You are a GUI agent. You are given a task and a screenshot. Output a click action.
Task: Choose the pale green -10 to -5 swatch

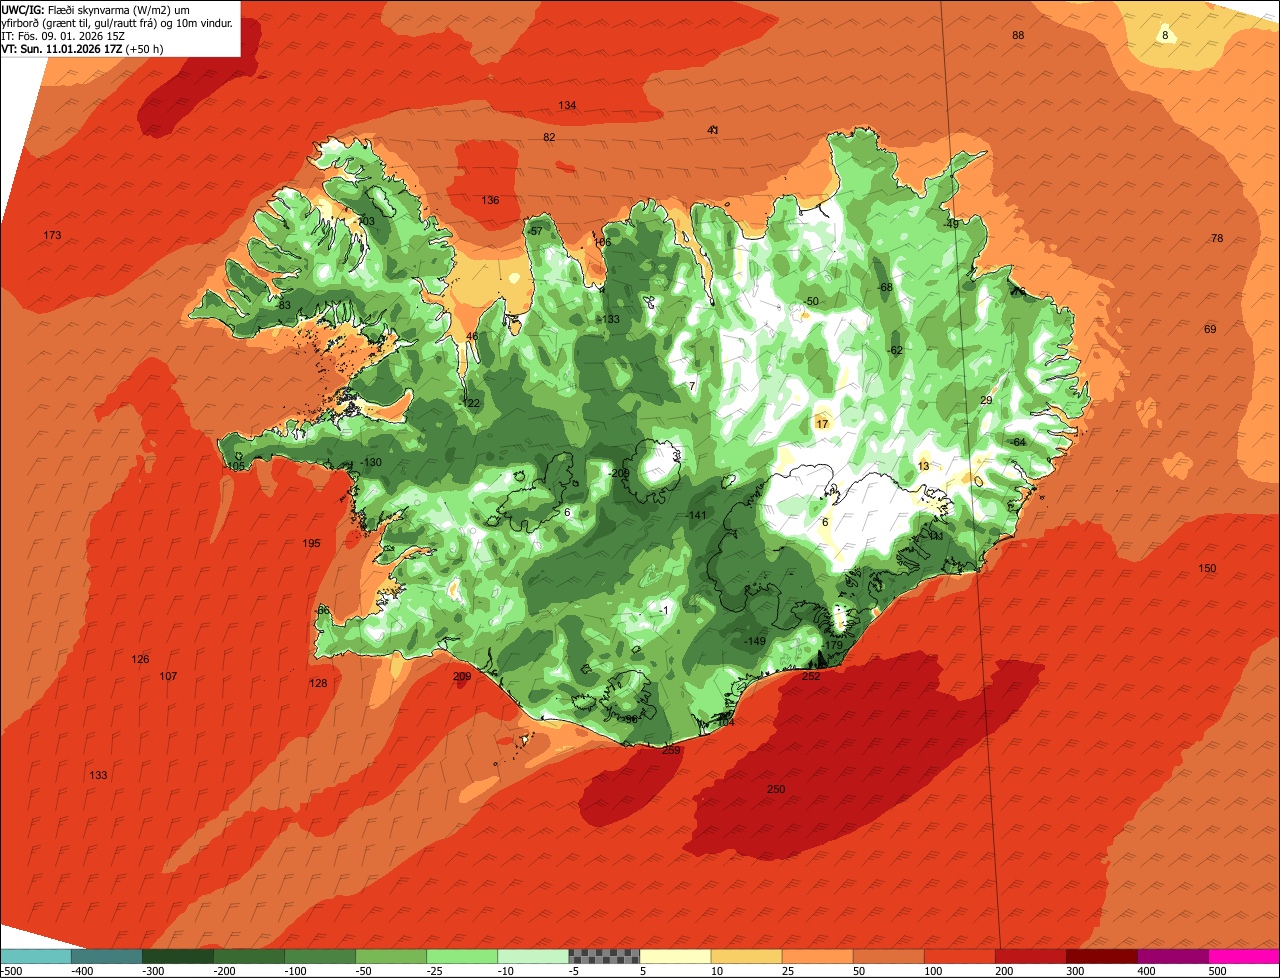tap(533, 957)
